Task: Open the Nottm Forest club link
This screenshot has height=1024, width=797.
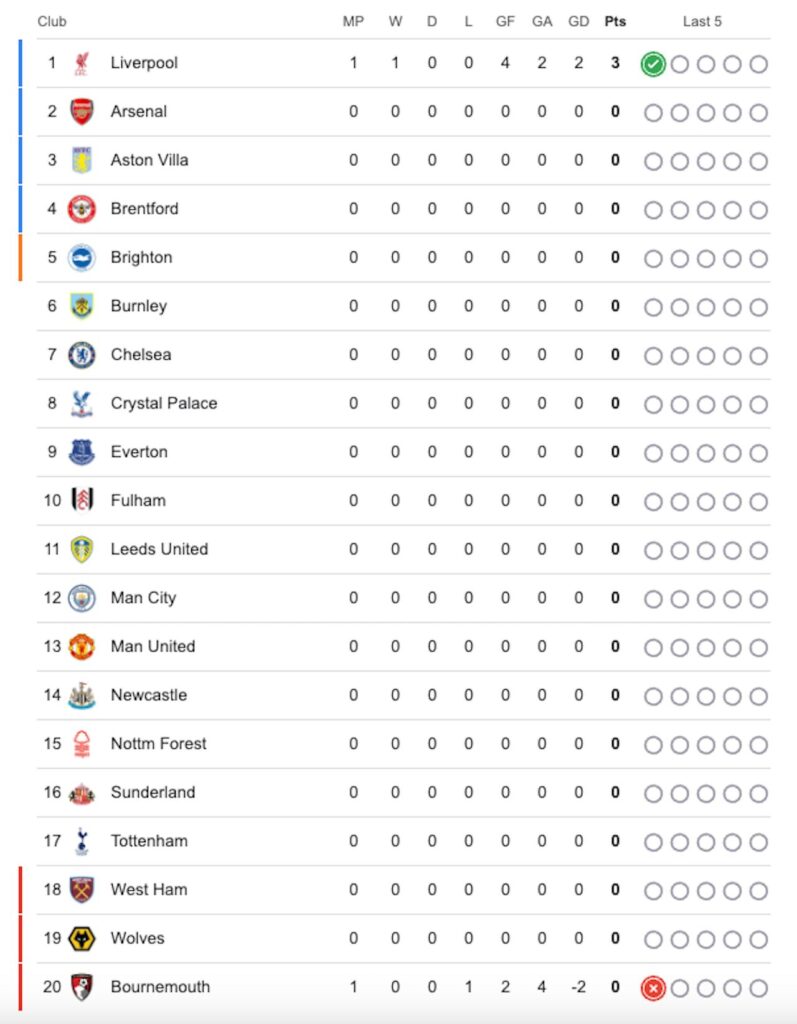Action: pyautogui.click(x=158, y=744)
